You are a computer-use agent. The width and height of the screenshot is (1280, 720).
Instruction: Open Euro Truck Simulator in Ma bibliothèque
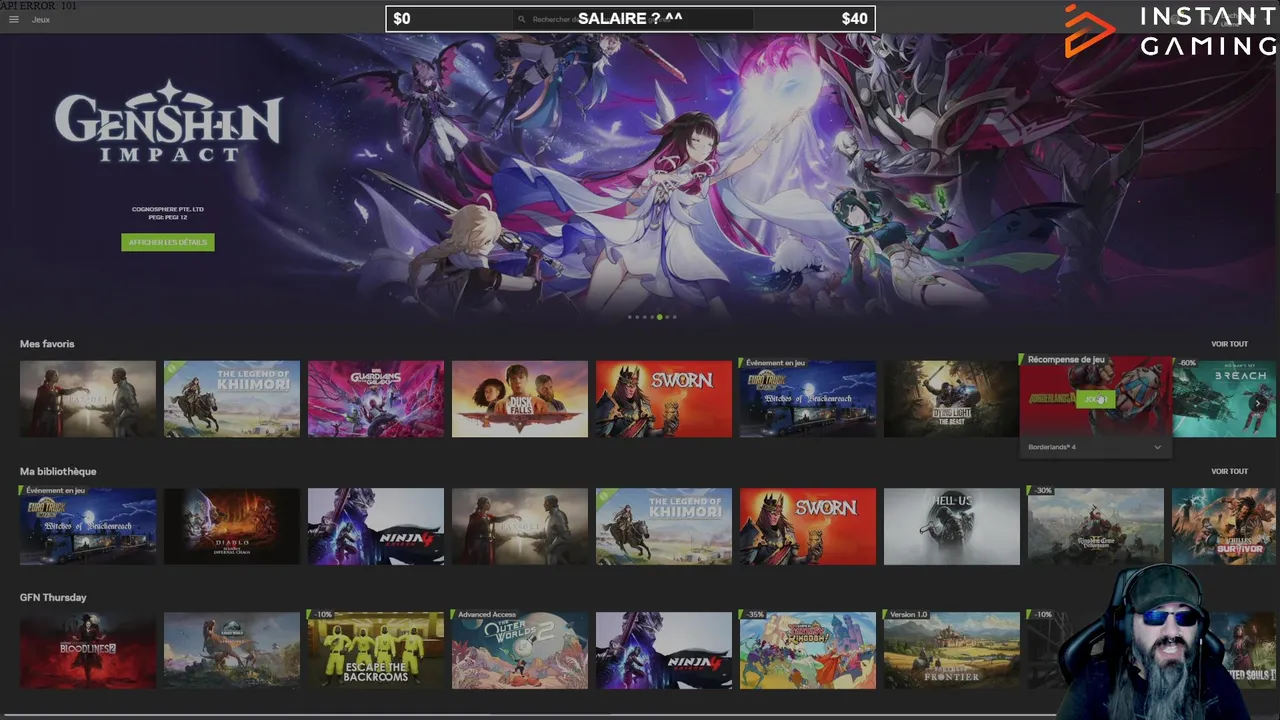pos(88,526)
